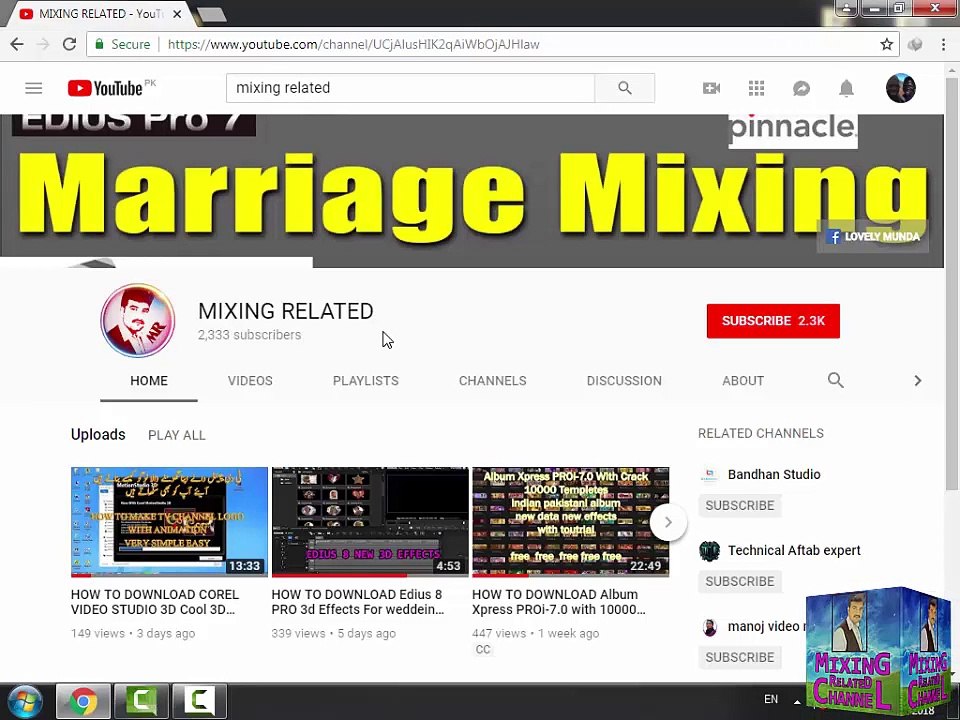Open a new browser tab
The height and width of the screenshot is (720, 960).
212,15
